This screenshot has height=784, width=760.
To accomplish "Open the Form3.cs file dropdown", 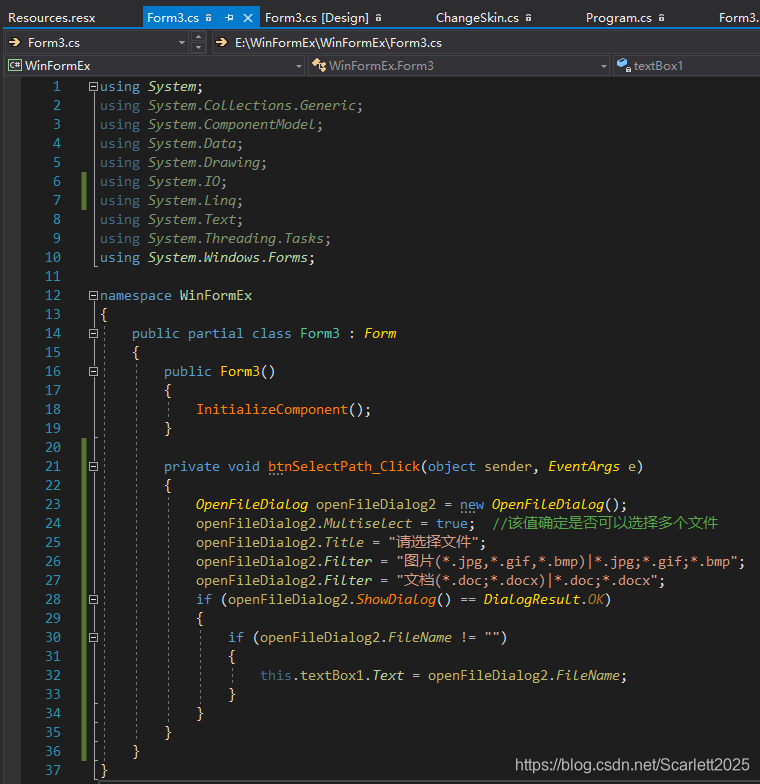I will 182,43.
